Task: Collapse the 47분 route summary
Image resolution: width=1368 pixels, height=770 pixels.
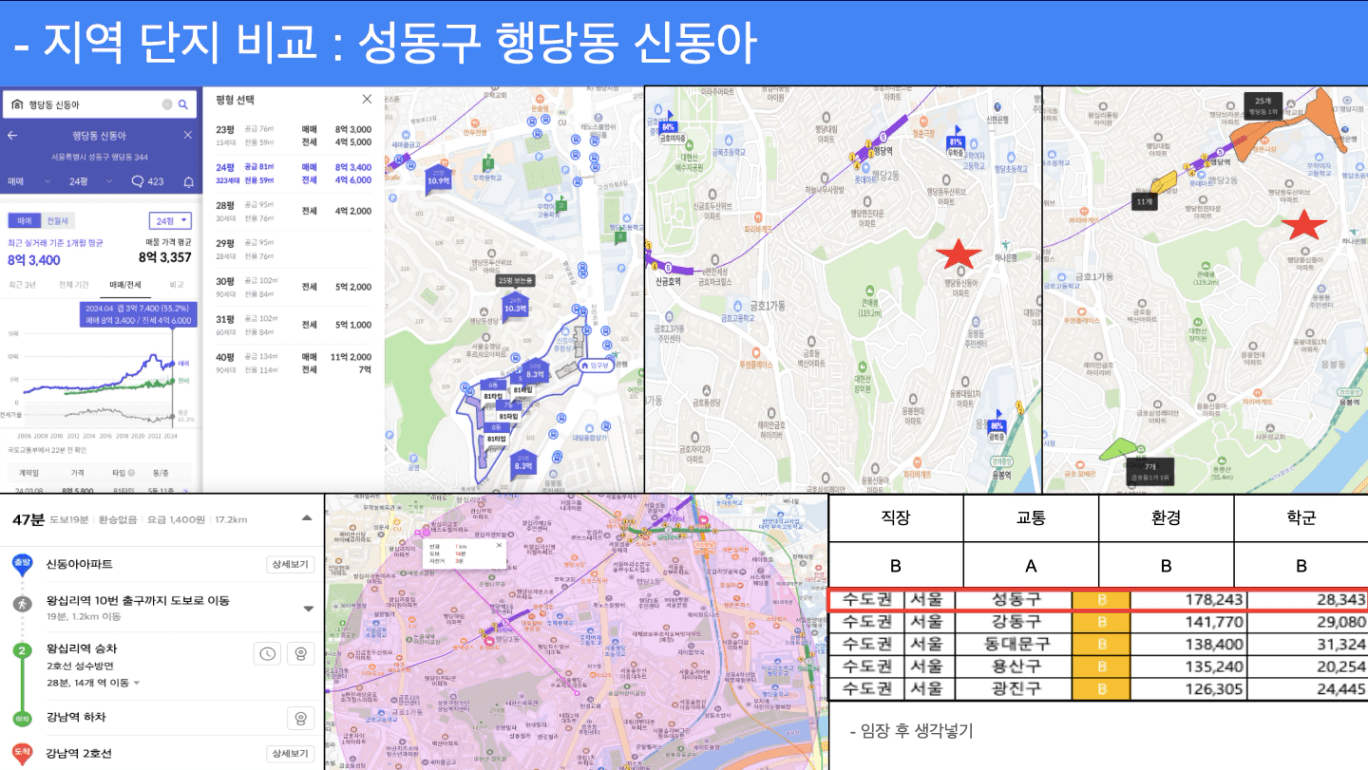Action: [x=306, y=518]
